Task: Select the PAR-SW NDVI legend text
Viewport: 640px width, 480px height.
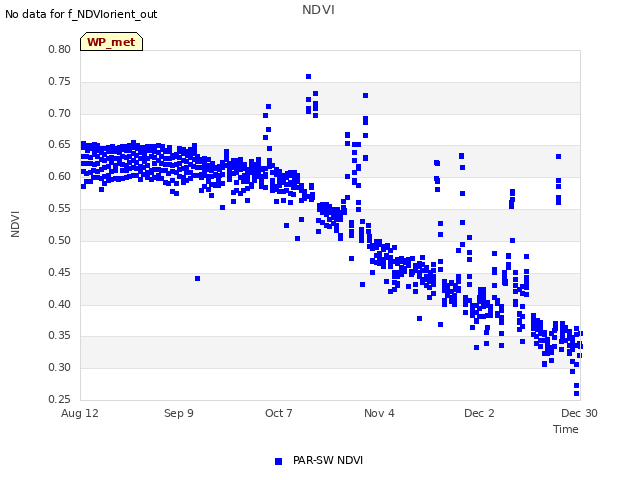Action: pyautogui.click(x=328, y=460)
